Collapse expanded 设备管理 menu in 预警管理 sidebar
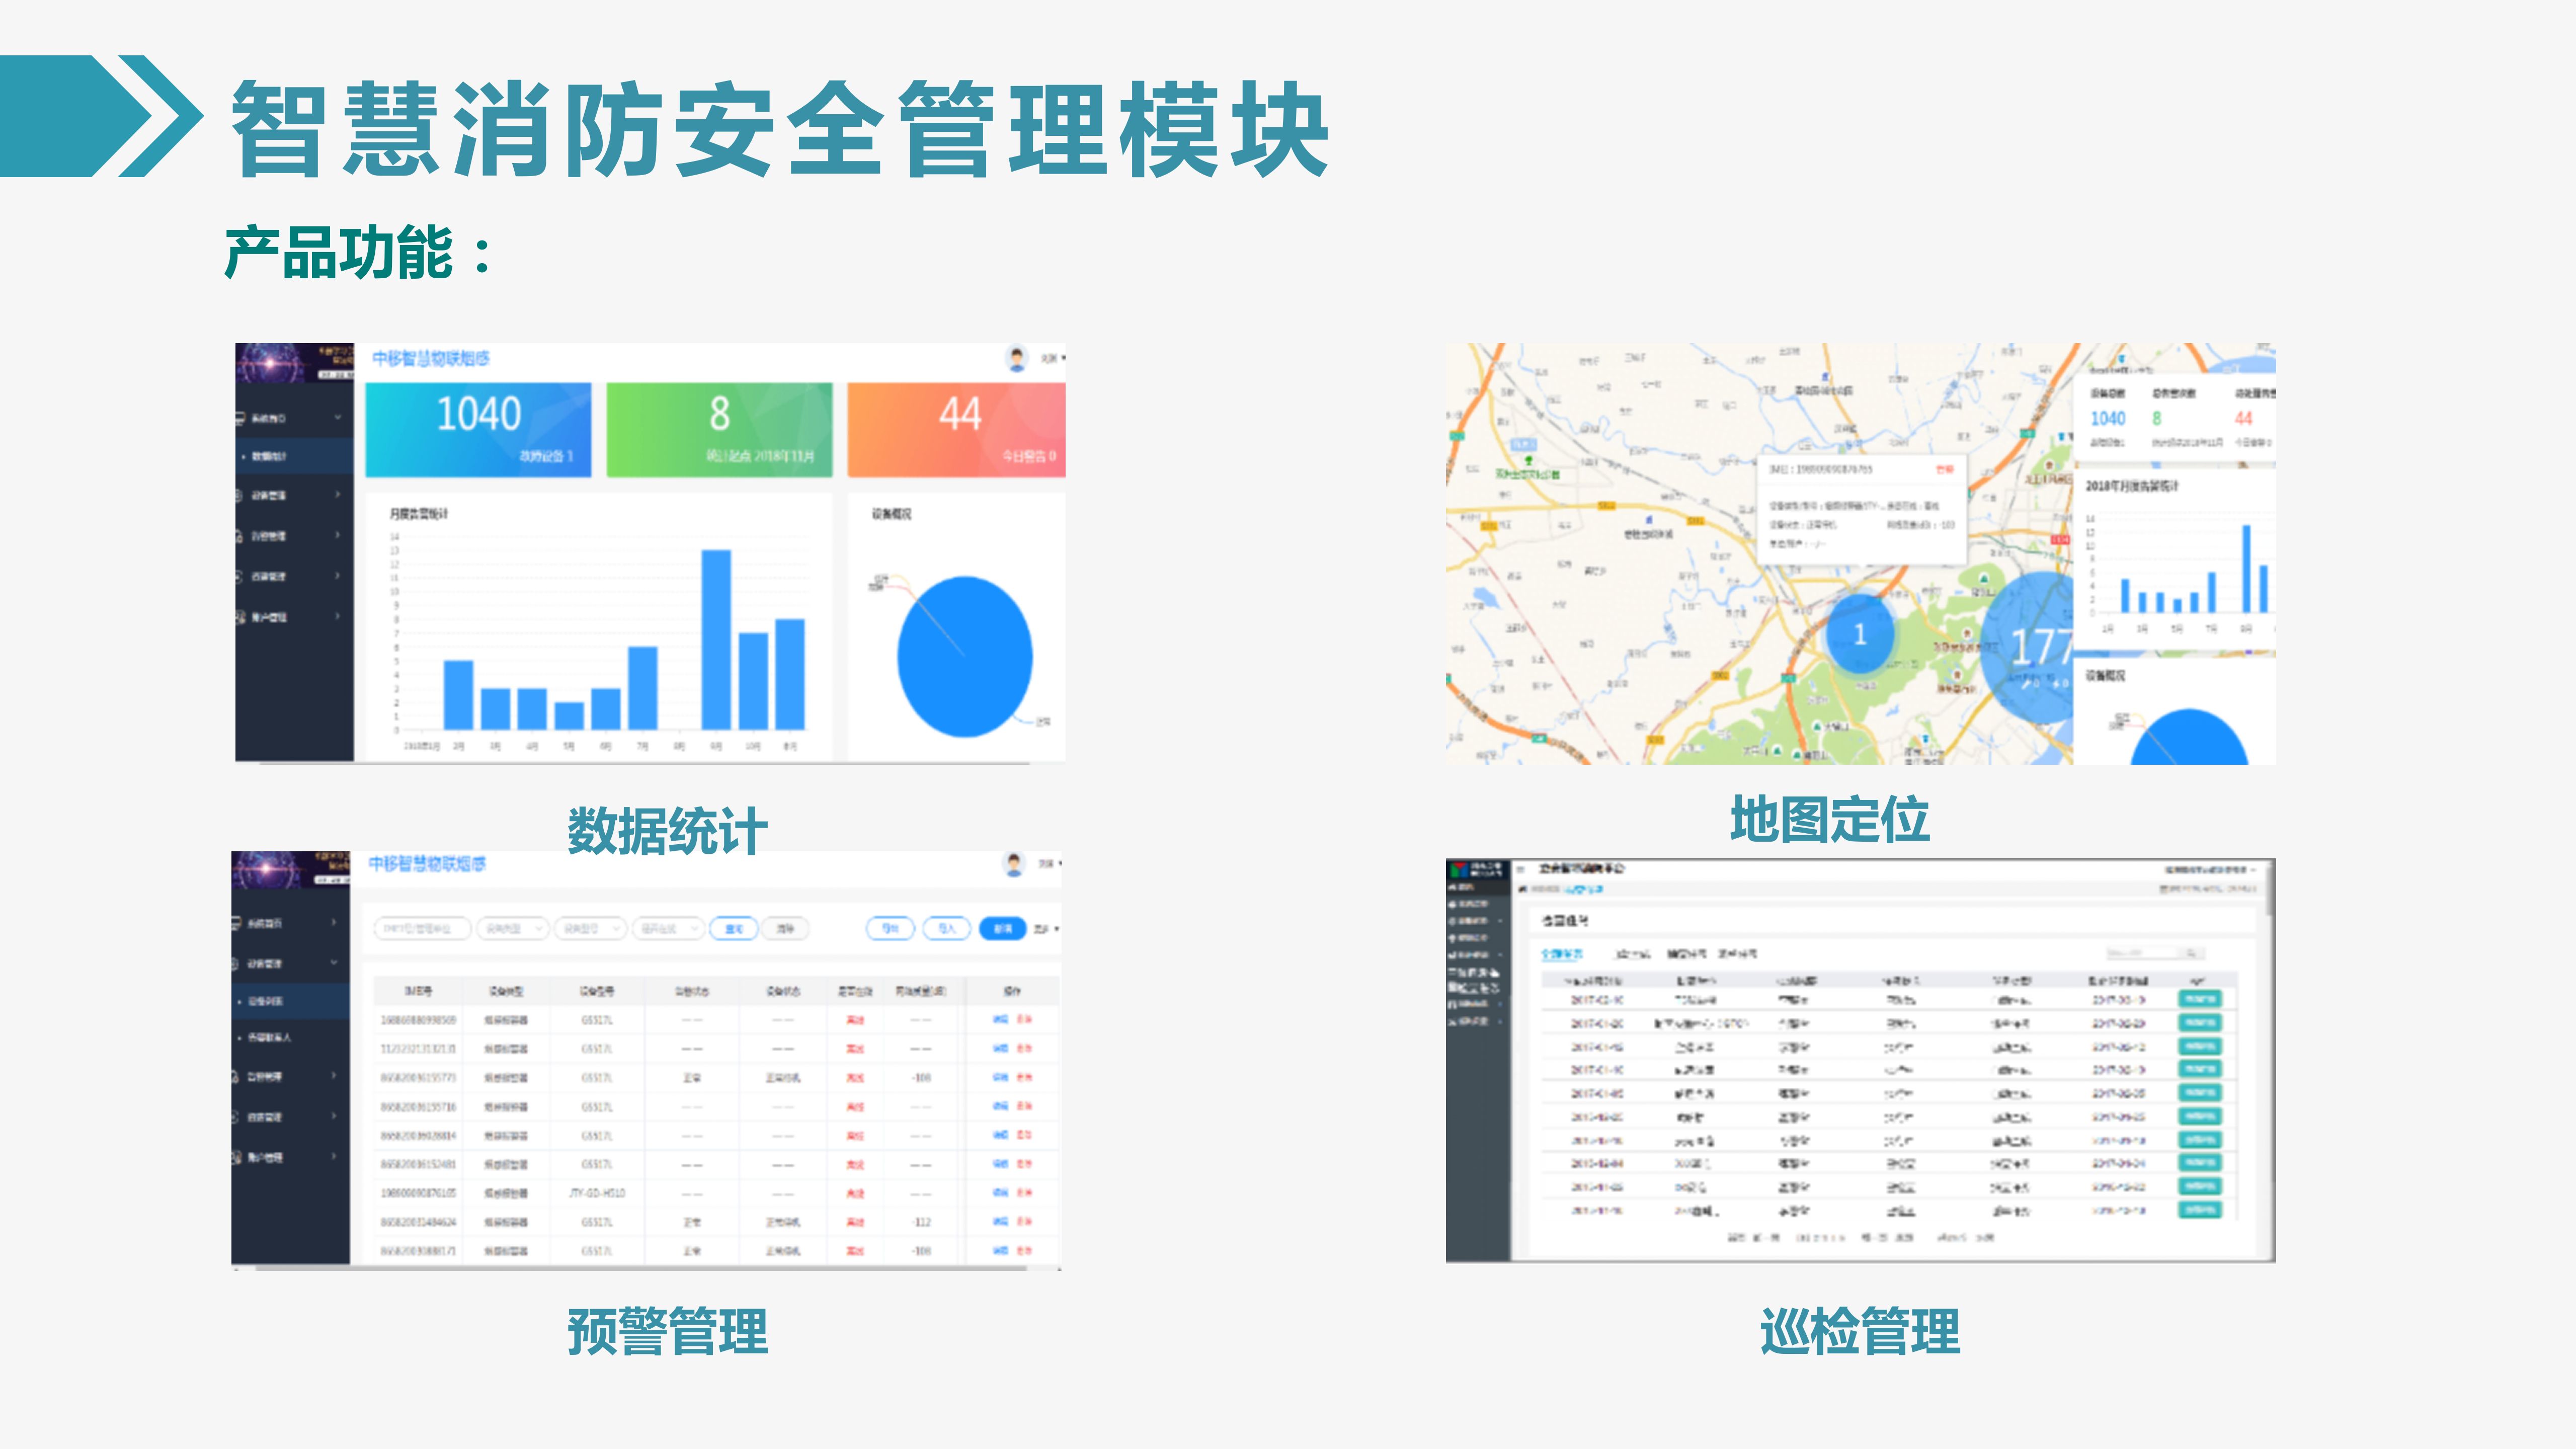The height and width of the screenshot is (1449, 2576). (x=334, y=963)
